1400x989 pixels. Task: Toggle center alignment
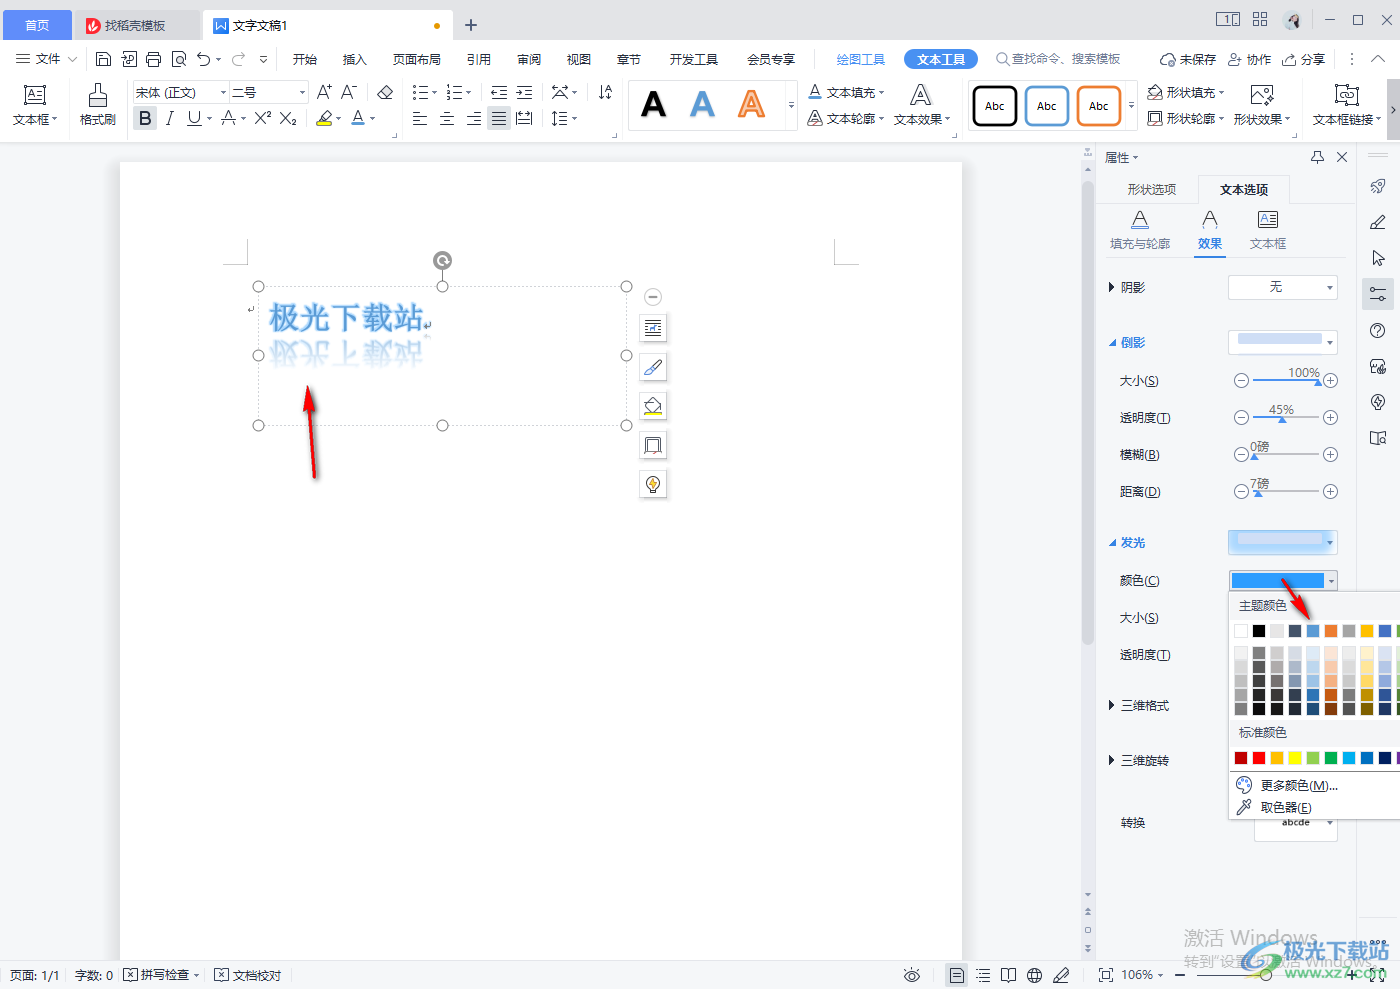tap(447, 118)
